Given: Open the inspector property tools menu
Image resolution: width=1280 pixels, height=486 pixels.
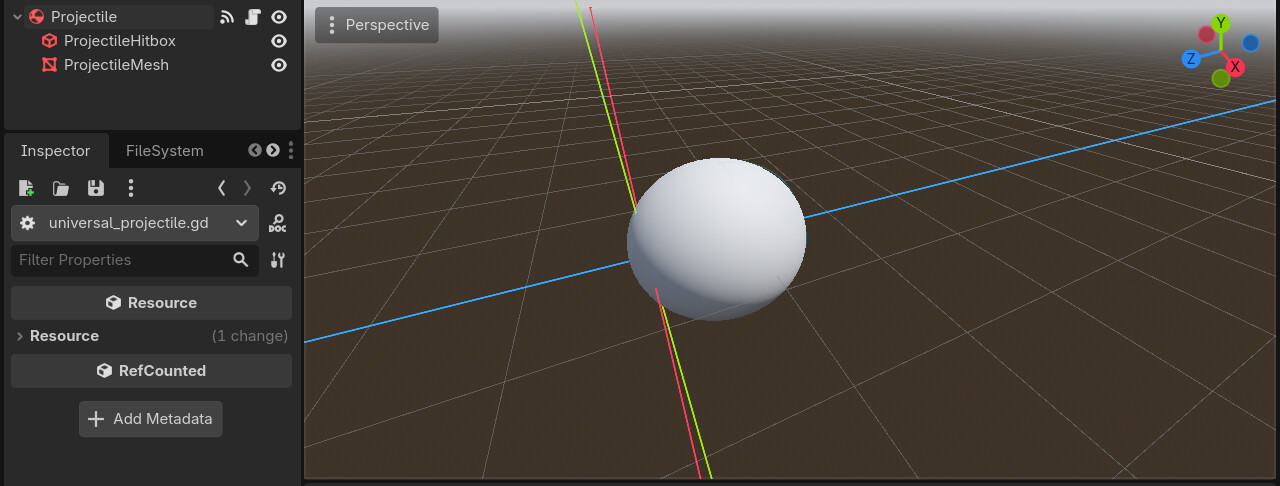Looking at the screenshot, I should pos(278,260).
